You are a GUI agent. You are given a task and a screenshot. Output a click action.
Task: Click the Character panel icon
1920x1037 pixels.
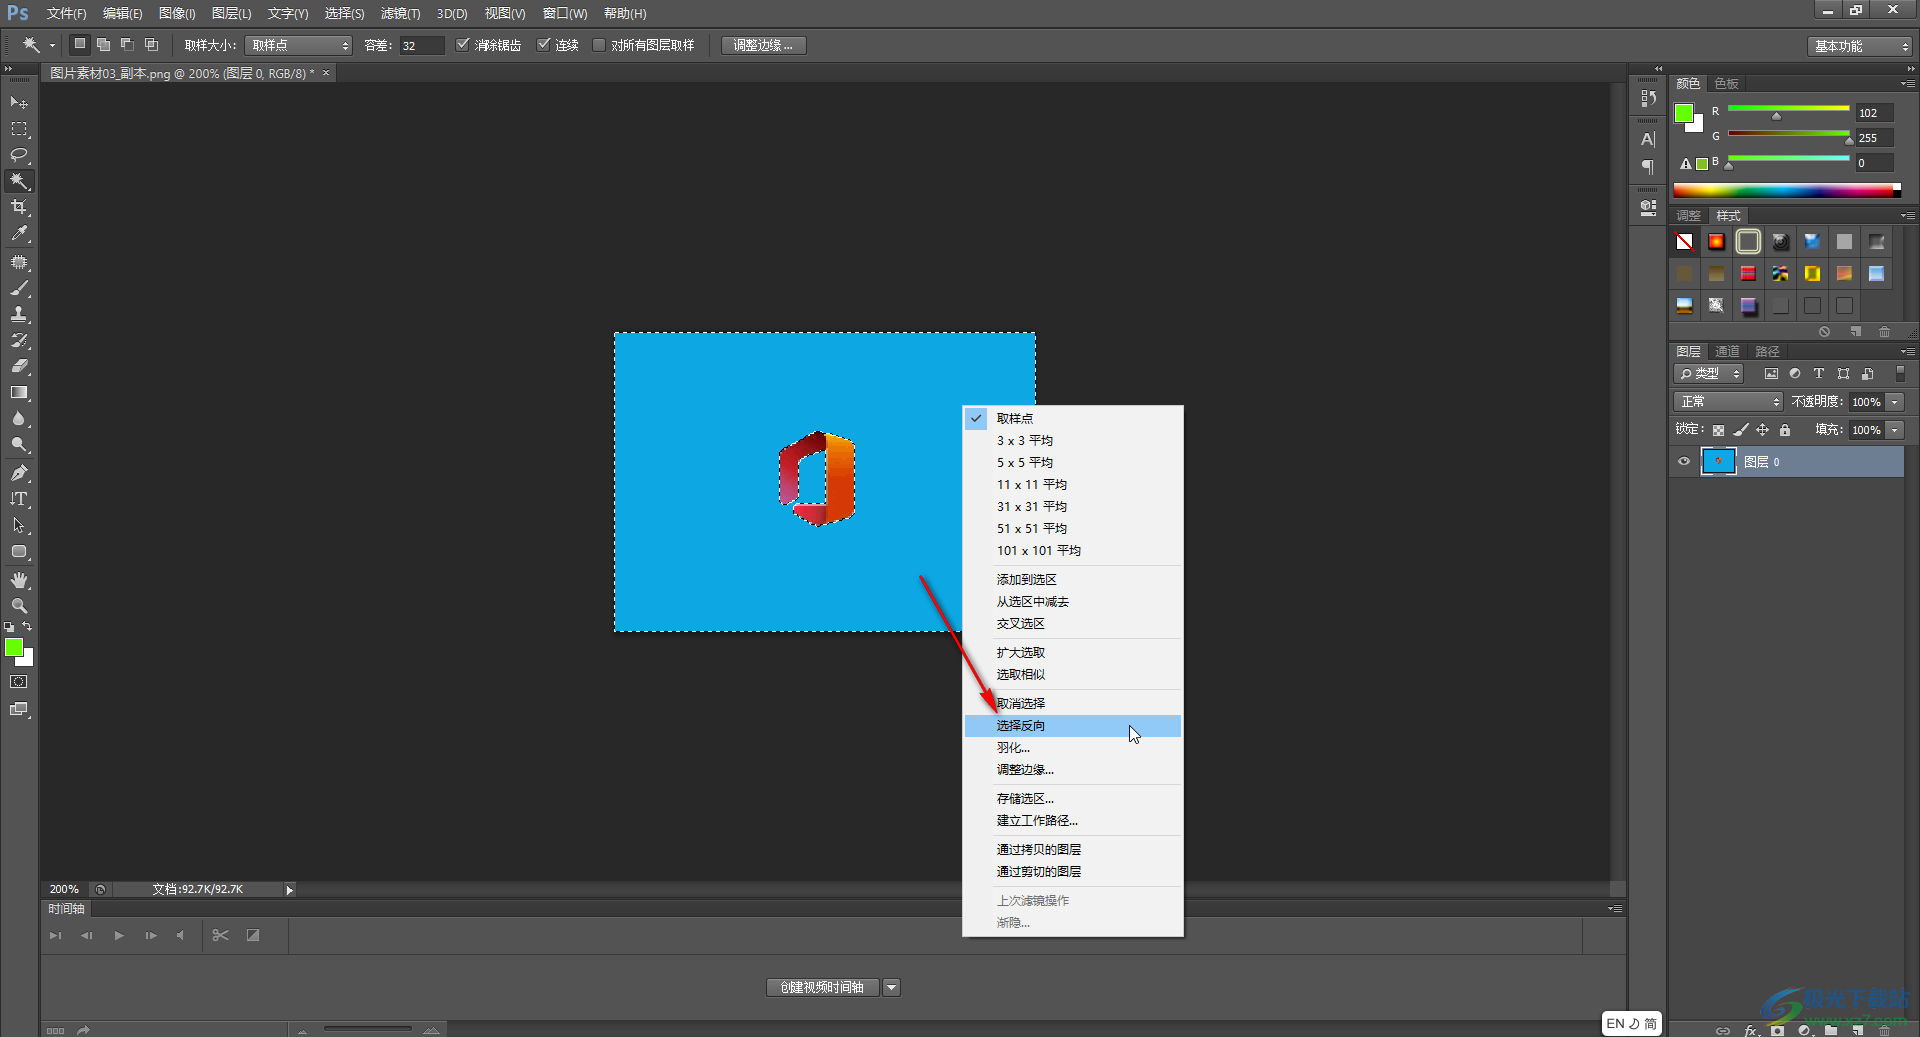[x=1648, y=139]
